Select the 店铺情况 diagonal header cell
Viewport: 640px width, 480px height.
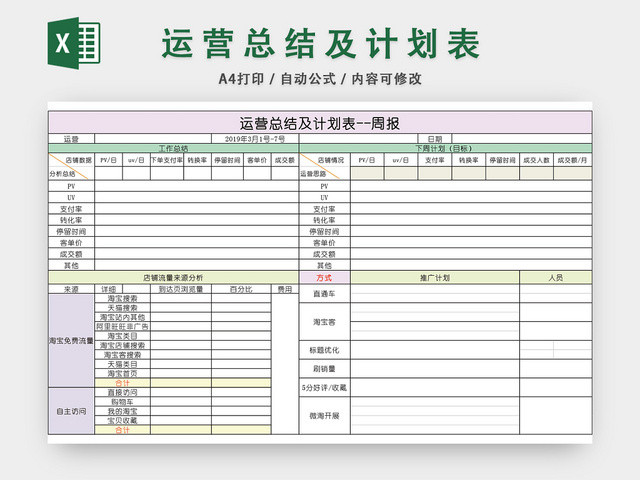click(x=325, y=167)
